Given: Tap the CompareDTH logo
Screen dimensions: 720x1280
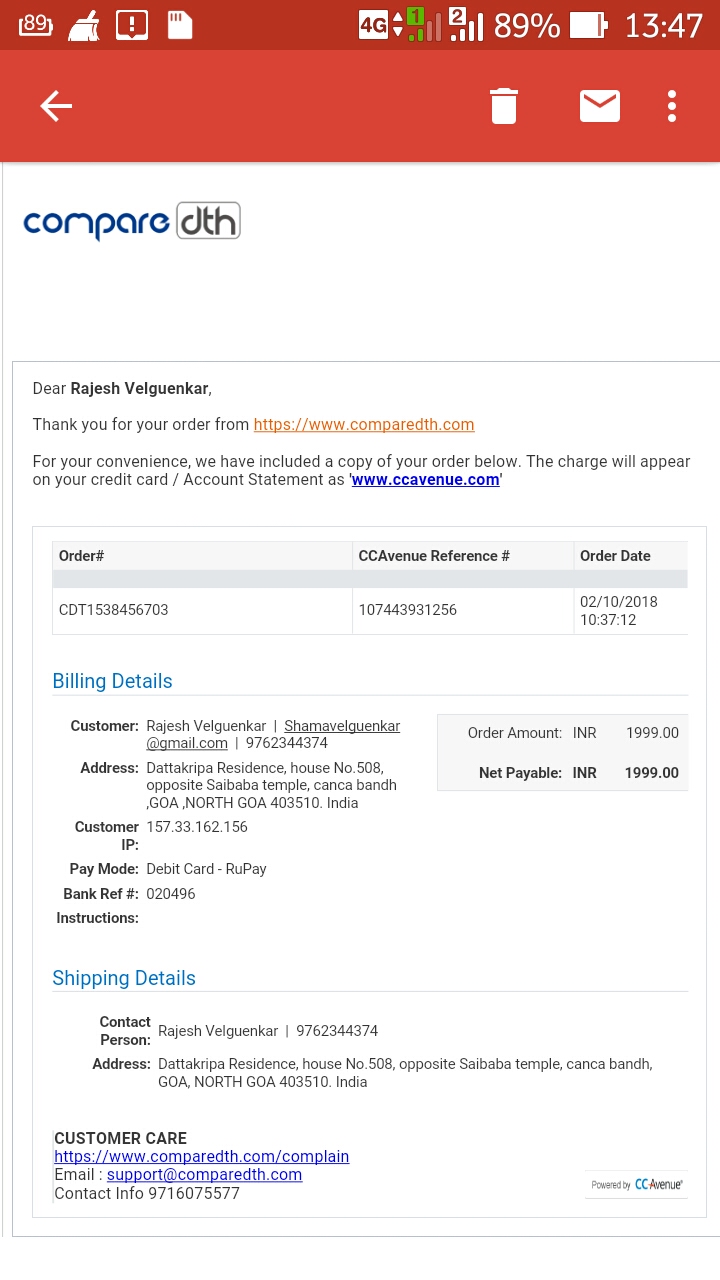Looking at the screenshot, I should [x=132, y=221].
